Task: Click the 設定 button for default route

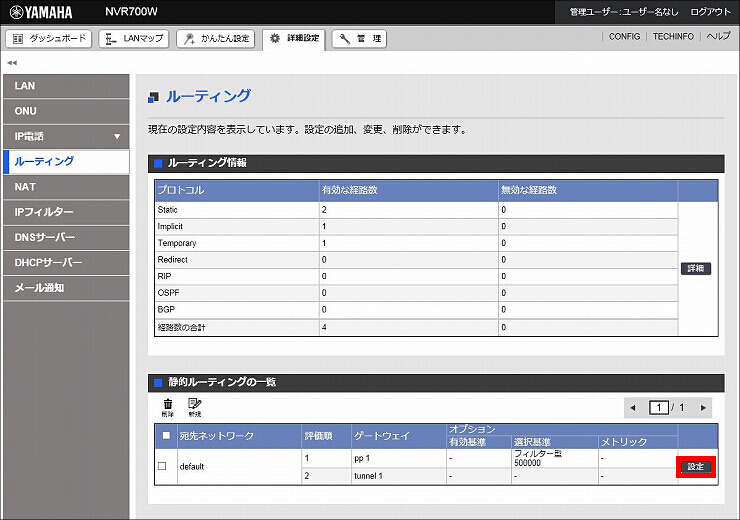Action: pos(696,467)
